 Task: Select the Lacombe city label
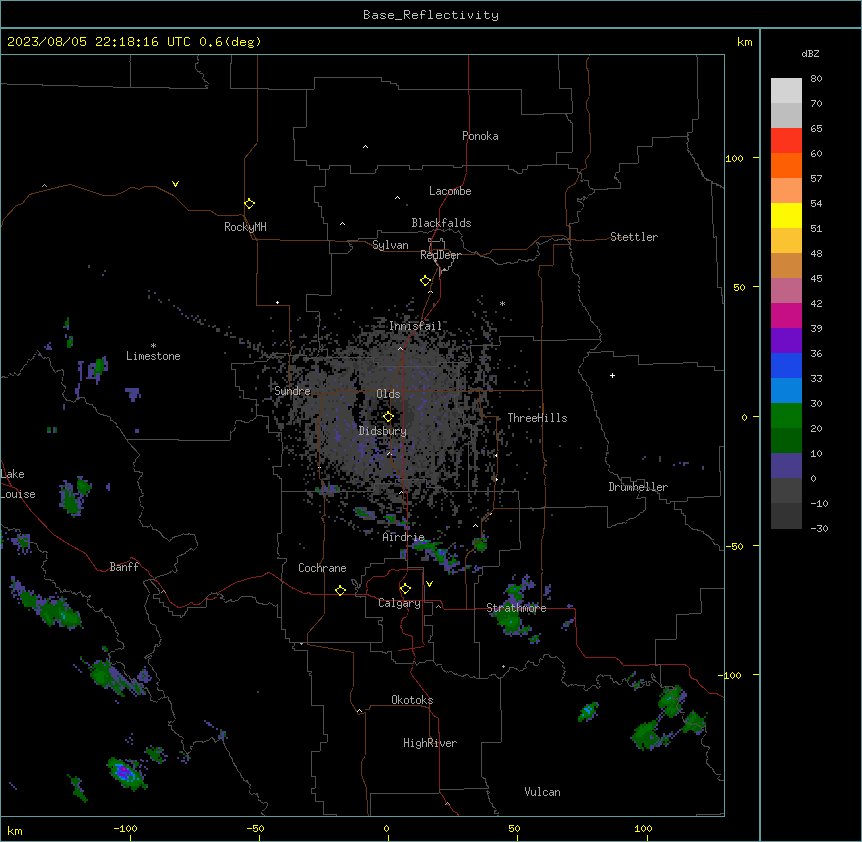point(450,191)
